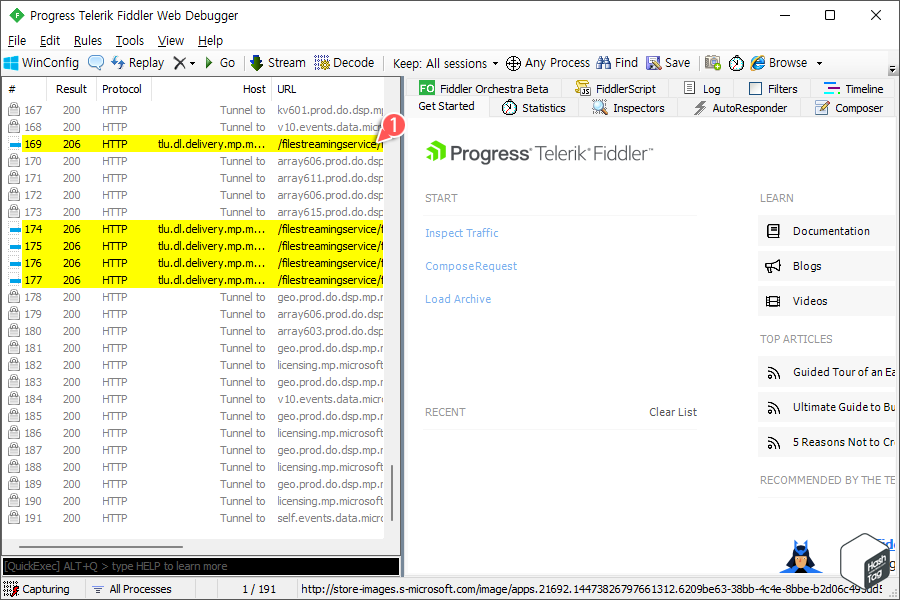Open the Videos button
The width and height of the screenshot is (900, 600).
[827, 301]
